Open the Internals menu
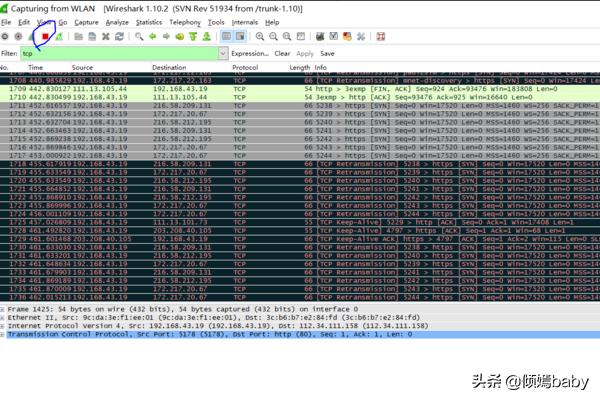 (245, 22)
